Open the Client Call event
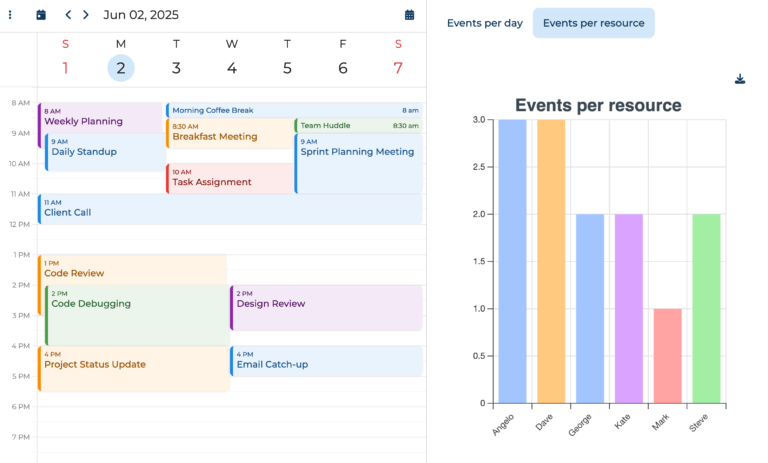The width and height of the screenshot is (768, 463). pyautogui.click(x=229, y=209)
